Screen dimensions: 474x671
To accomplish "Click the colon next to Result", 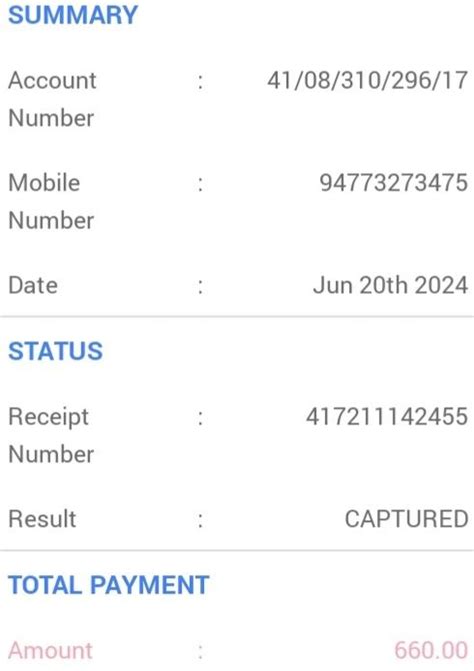I will [x=200, y=520].
